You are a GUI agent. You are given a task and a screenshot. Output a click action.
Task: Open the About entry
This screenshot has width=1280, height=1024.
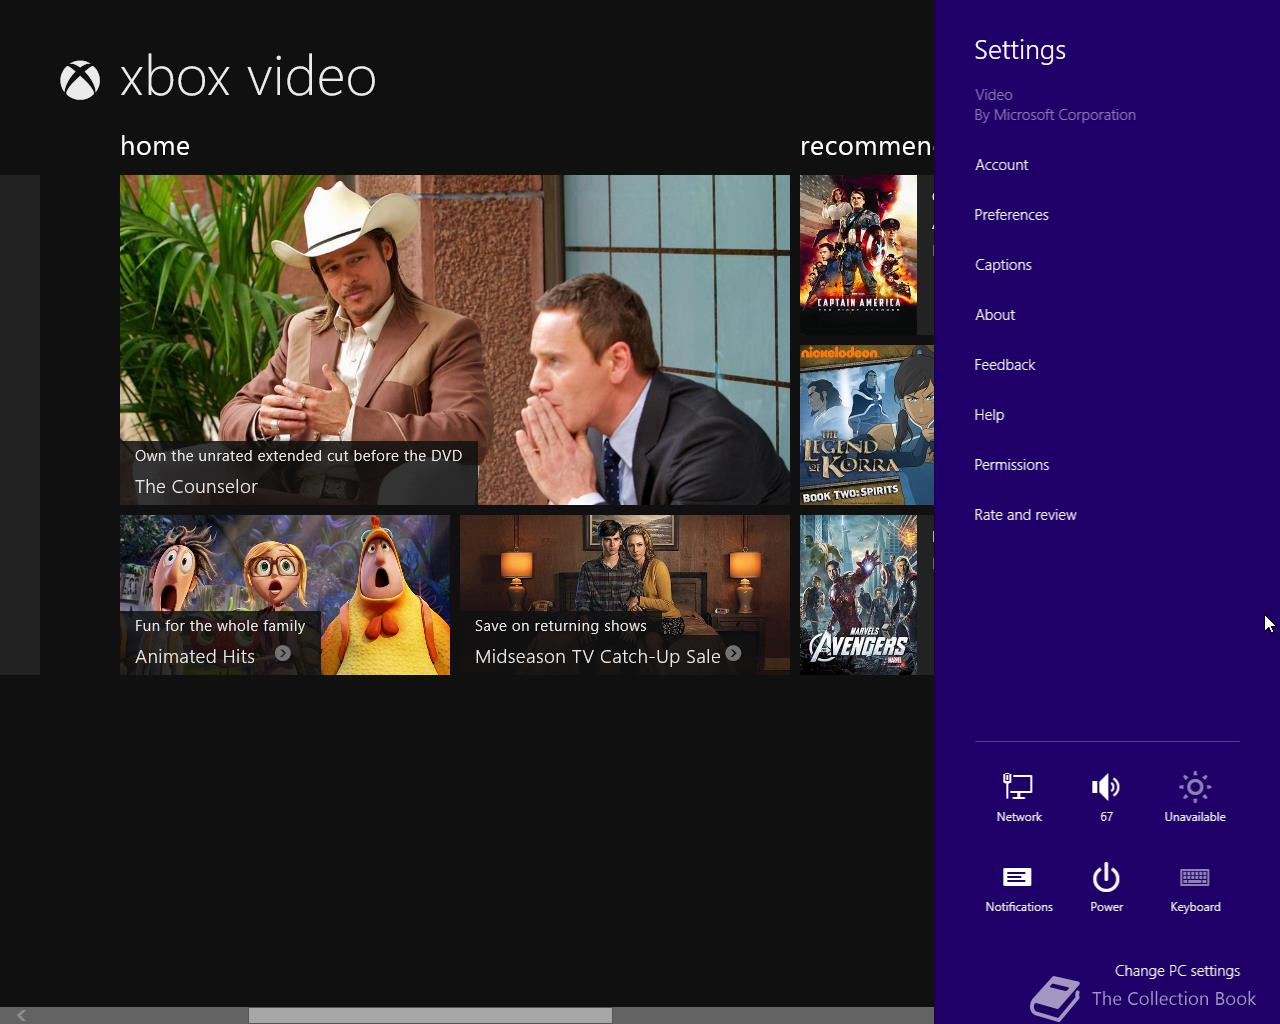coord(995,315)
